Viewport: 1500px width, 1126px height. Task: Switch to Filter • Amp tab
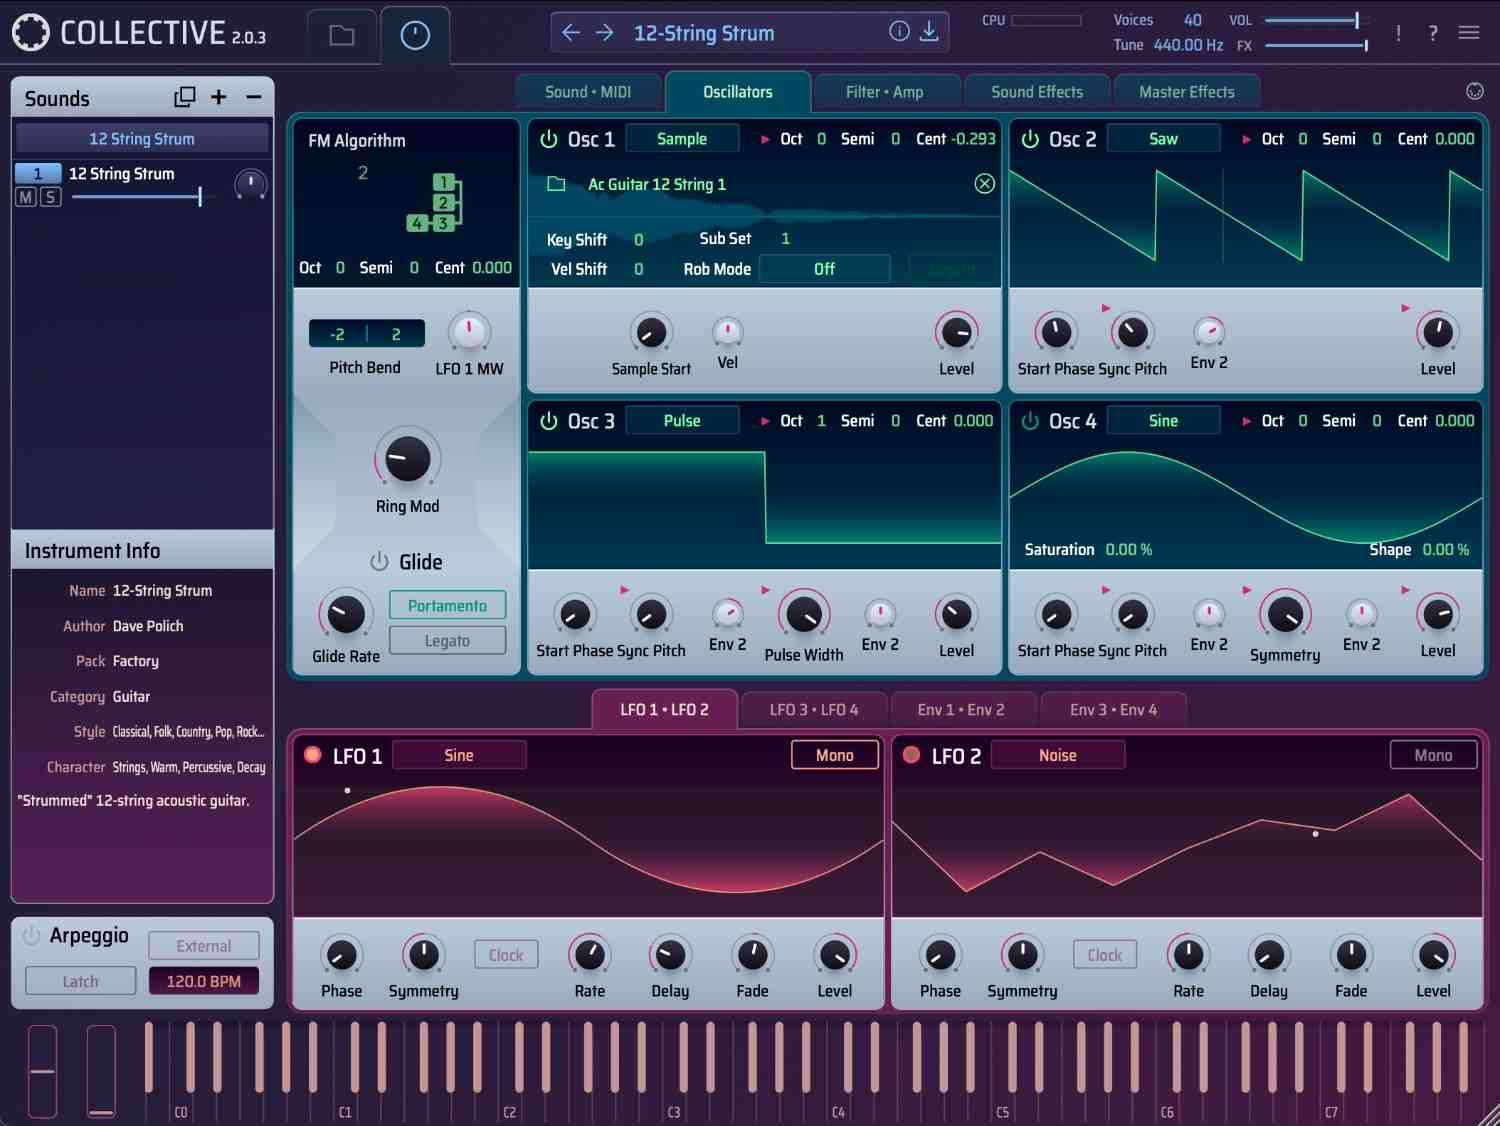click(x=884, y=92)
